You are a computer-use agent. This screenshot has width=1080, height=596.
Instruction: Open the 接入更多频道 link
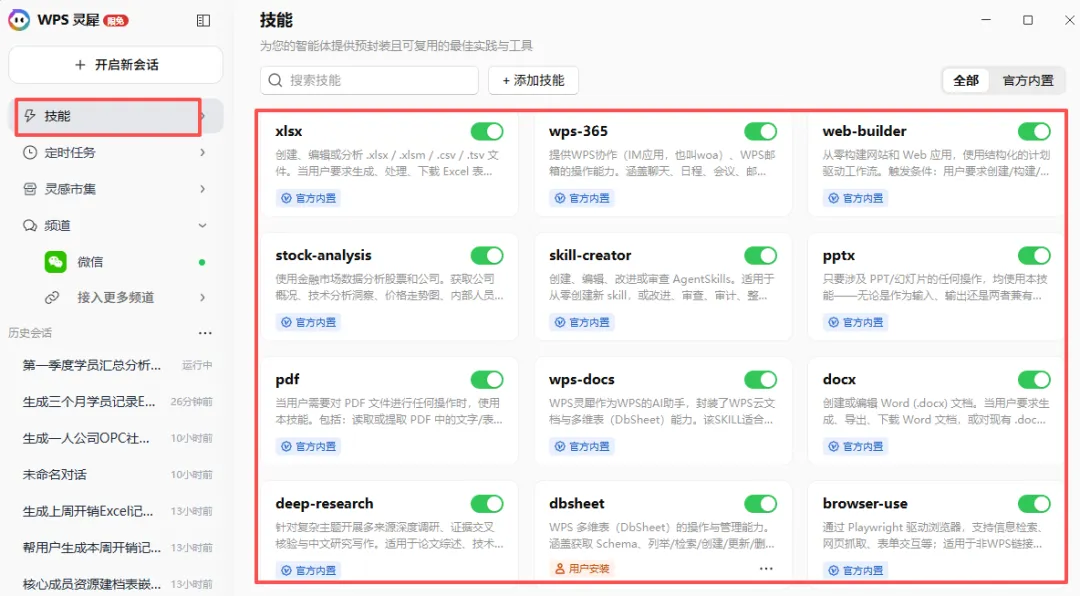[116, 298]
